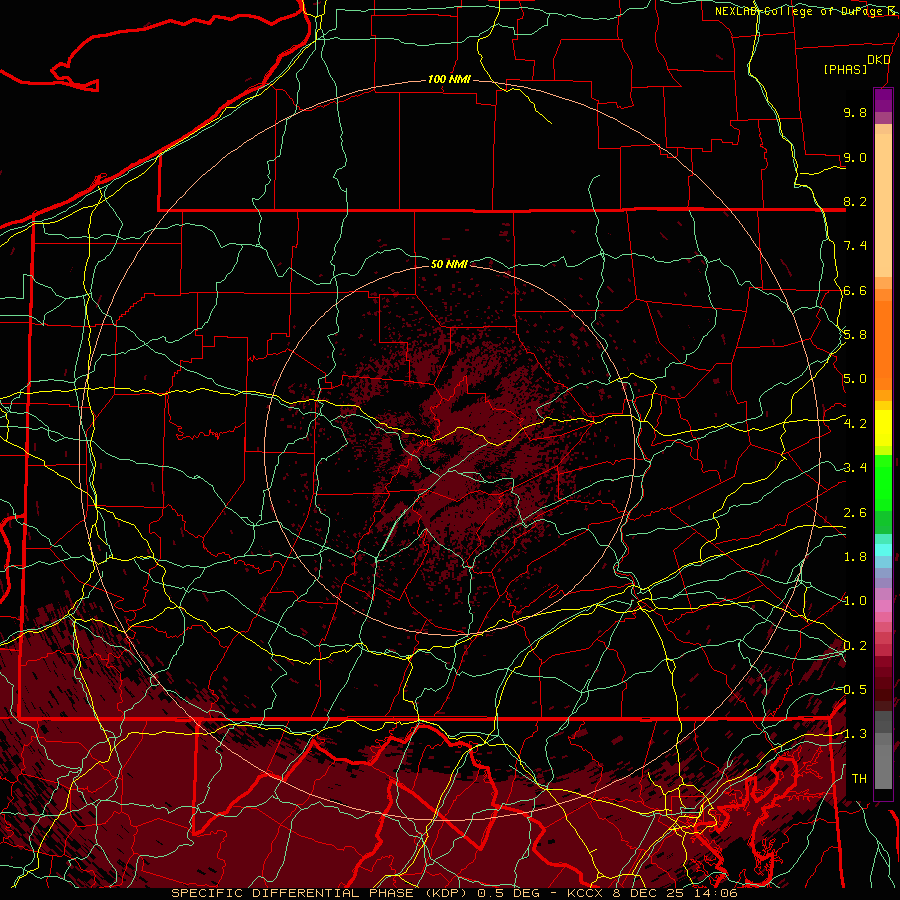The height and width of the screenshot is (900, 900).
Task: Click the 1.3 value near the scale bottom
Action: coord(855,734)
